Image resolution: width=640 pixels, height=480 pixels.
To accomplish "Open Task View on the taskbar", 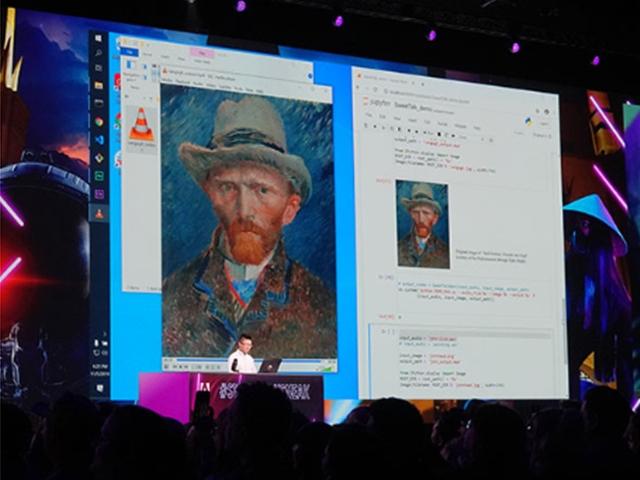I will tap(98, 68).
